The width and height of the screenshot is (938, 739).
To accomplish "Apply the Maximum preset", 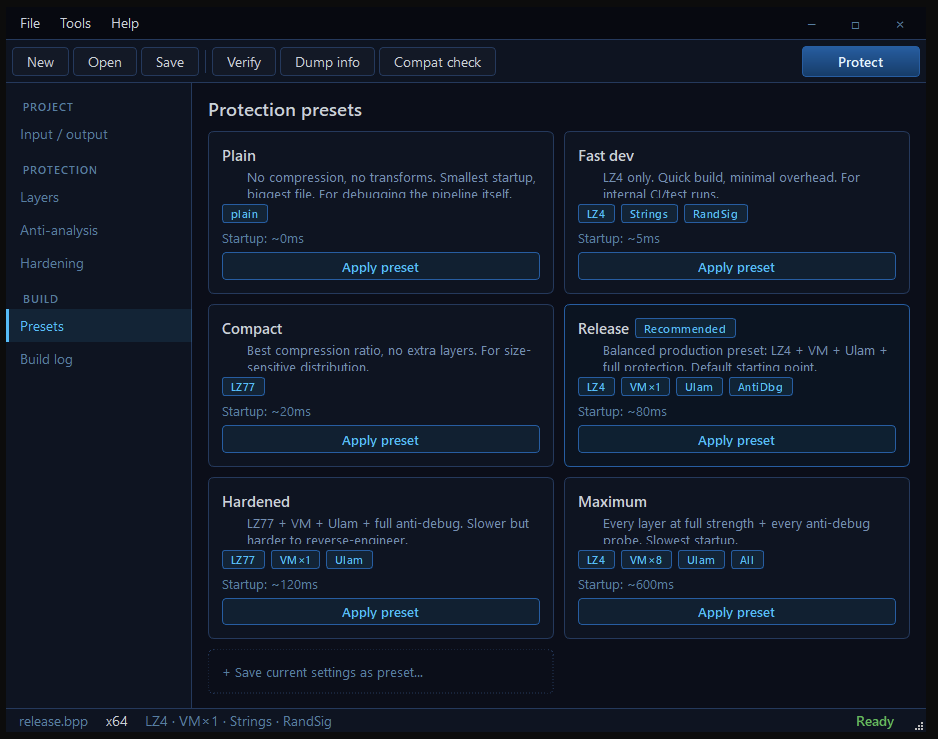I will pyautogui.click(x=736, y=612).
